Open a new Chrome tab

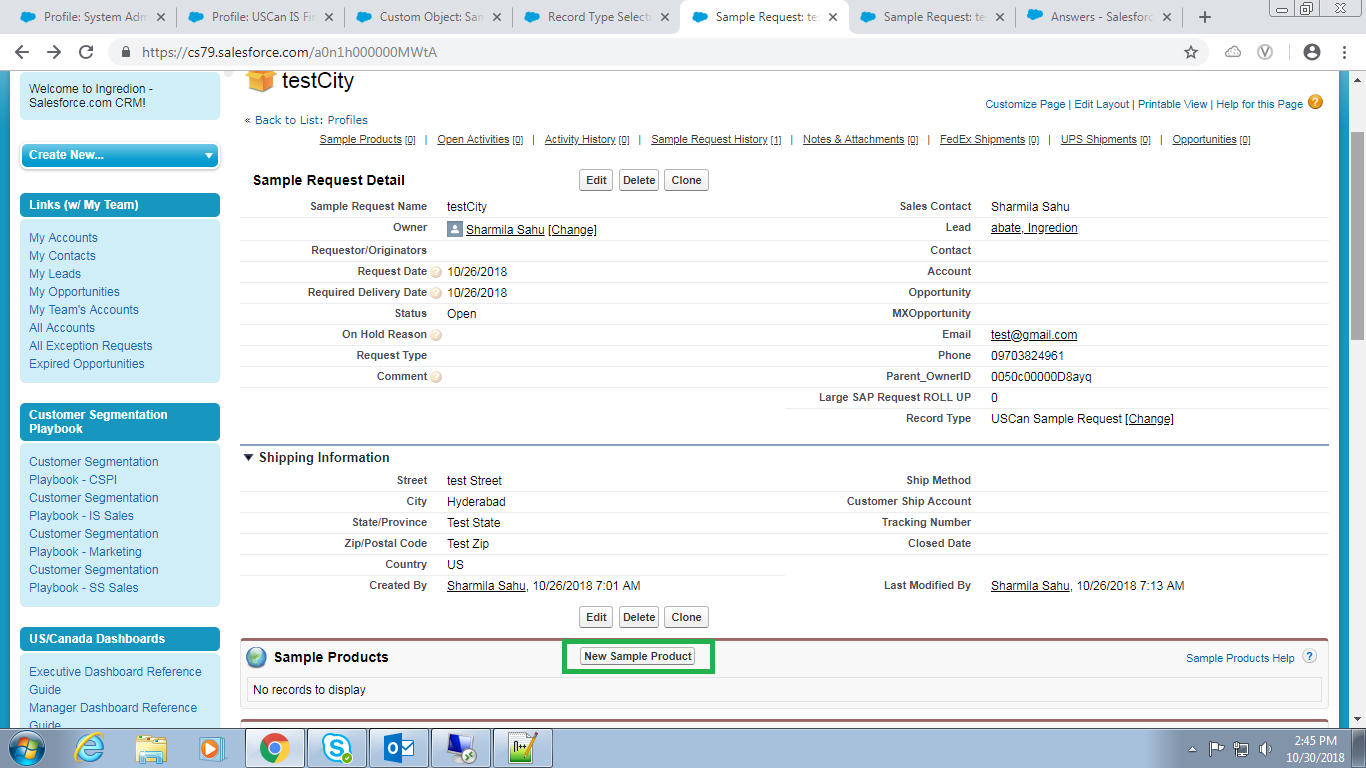coord(1205,17)
